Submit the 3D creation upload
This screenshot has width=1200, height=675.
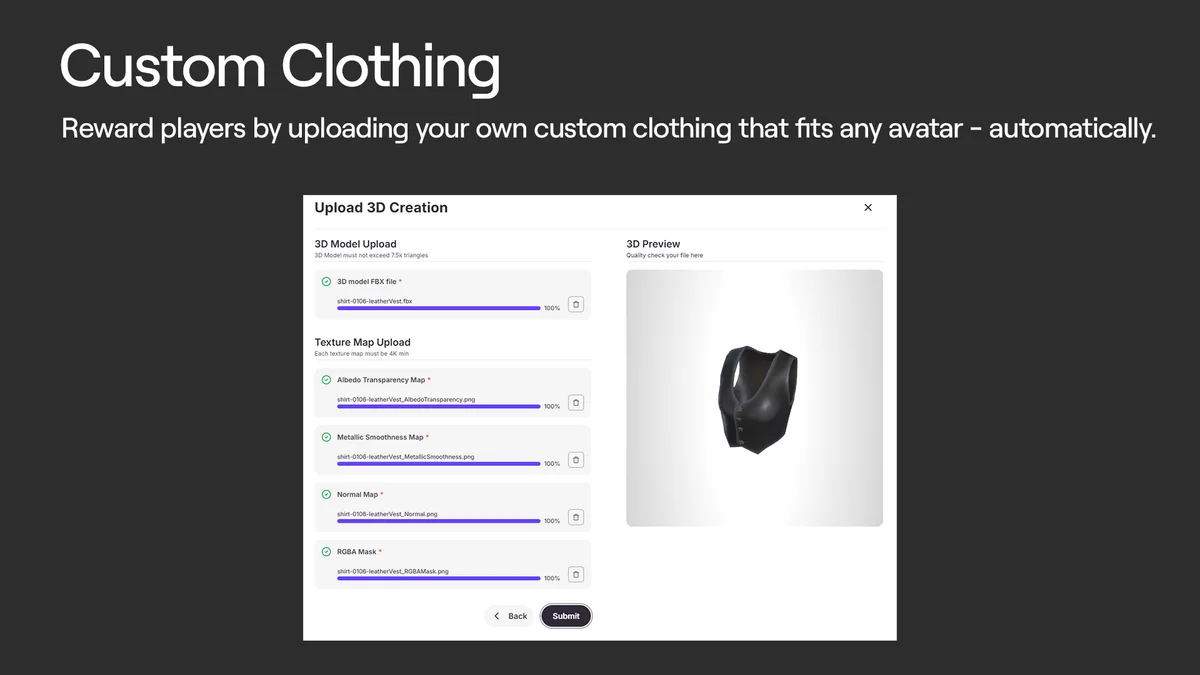pyautogui.click(x=566, y=616)
